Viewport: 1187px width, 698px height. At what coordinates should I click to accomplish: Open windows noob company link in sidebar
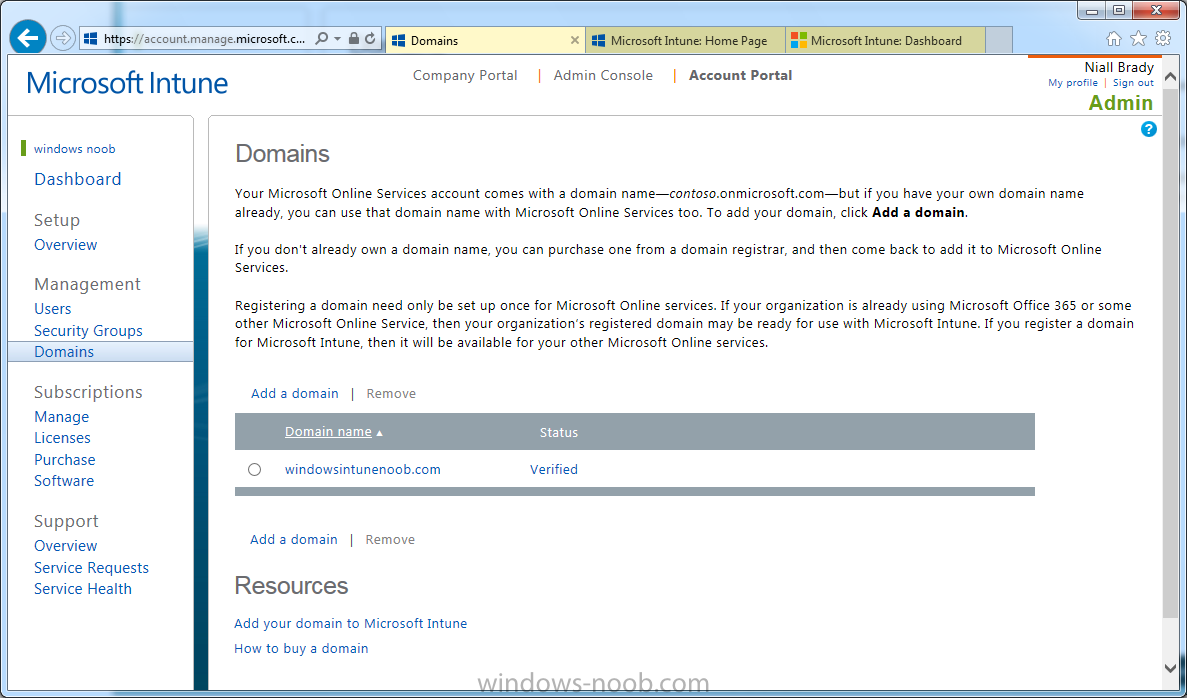74,149
